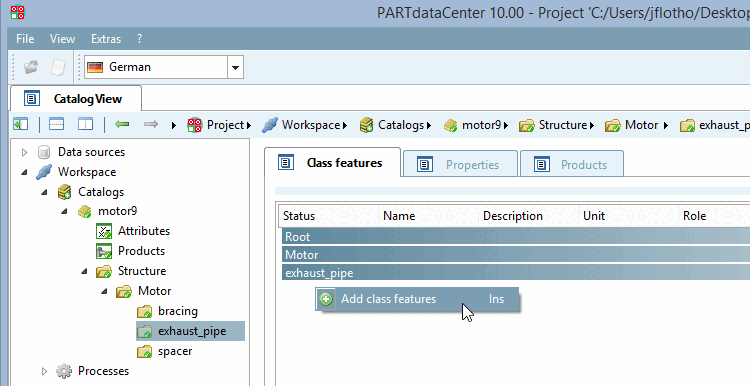This screenshot has height=386, width=750.
Task: Click the open project folder toolbar icon
Action: (x=31, y=67)
